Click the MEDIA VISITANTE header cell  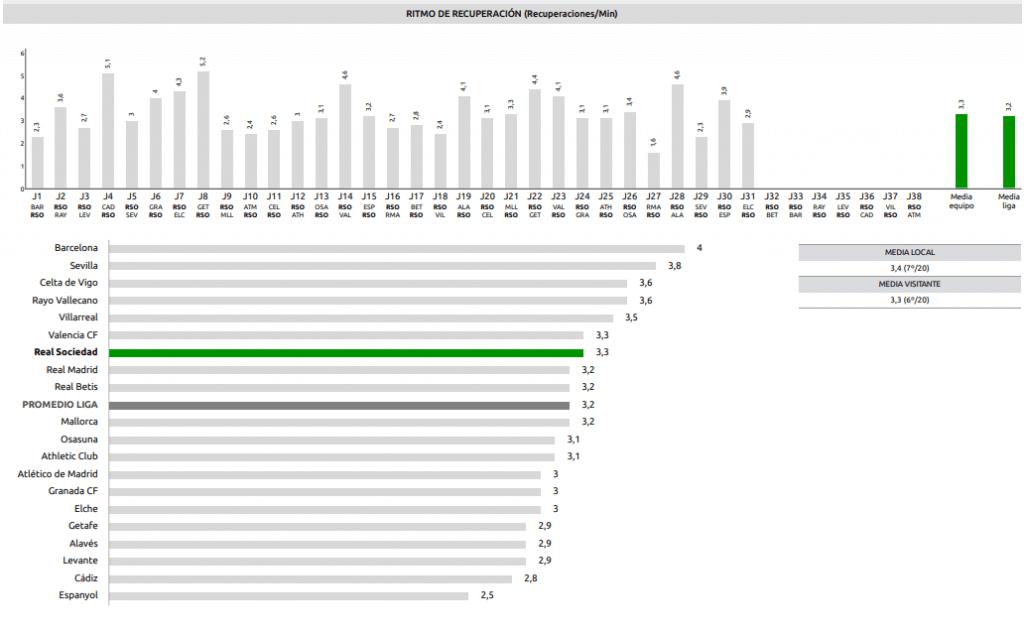click(910, 284)
